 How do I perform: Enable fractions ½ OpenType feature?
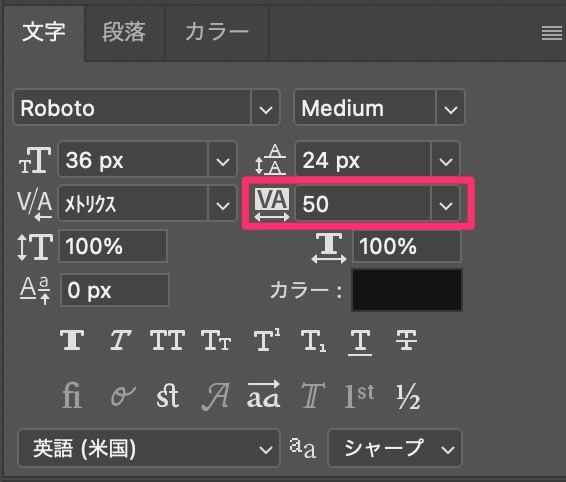pyautogui.click(x=408, y=396)
